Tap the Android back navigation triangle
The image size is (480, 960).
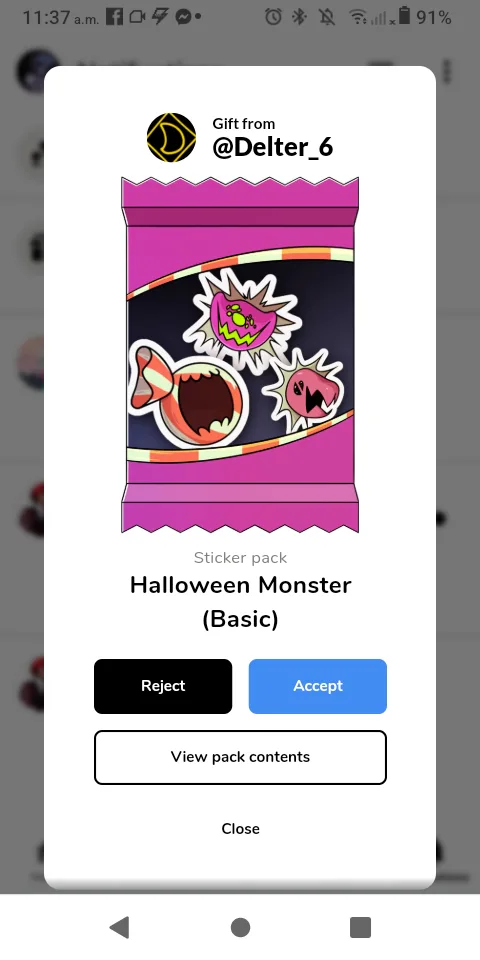[x=119, y=928]
